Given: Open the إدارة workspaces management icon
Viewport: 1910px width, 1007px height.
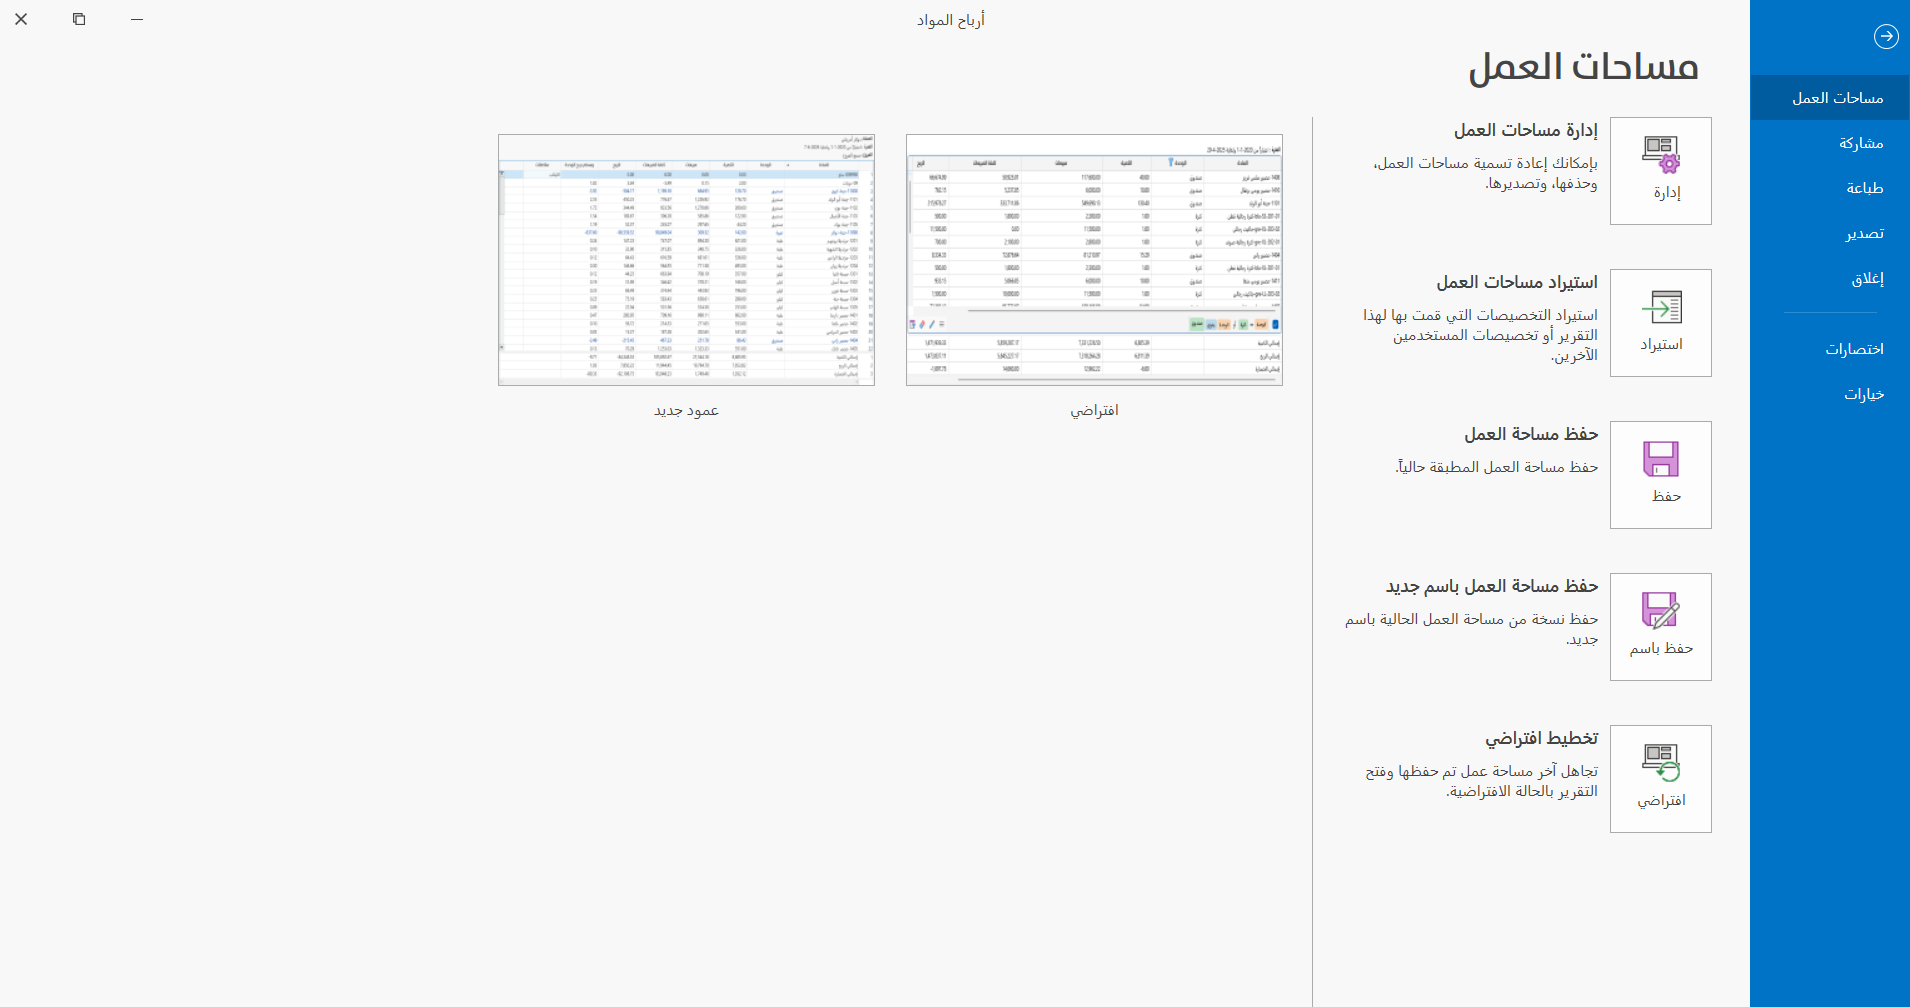Looking at the screenshot, I should click(1661, 171).
